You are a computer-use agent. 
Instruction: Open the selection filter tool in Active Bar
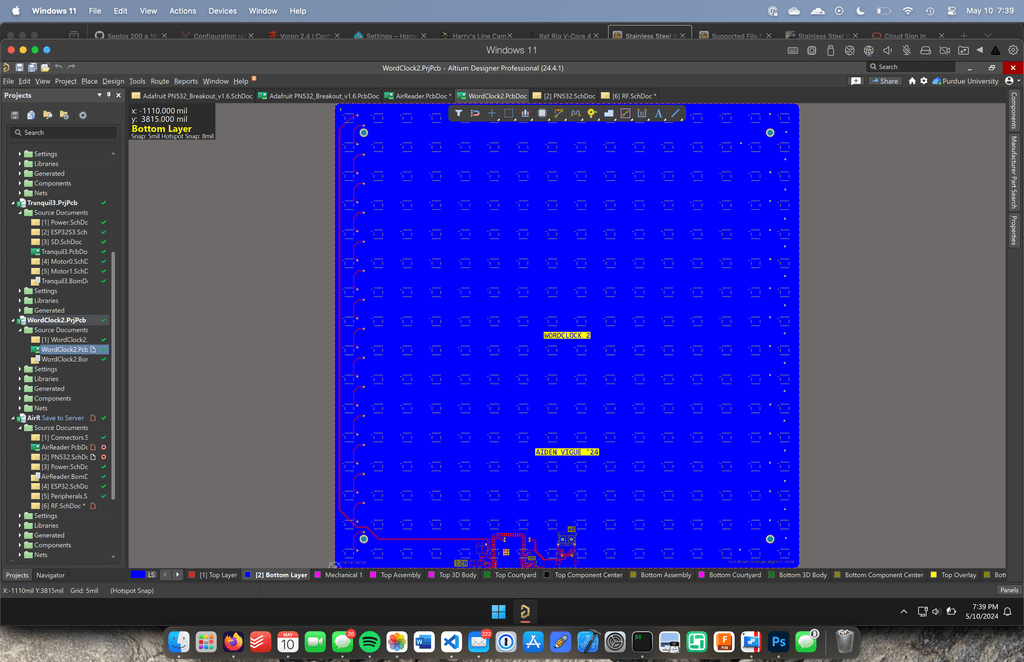click(458, 114)
